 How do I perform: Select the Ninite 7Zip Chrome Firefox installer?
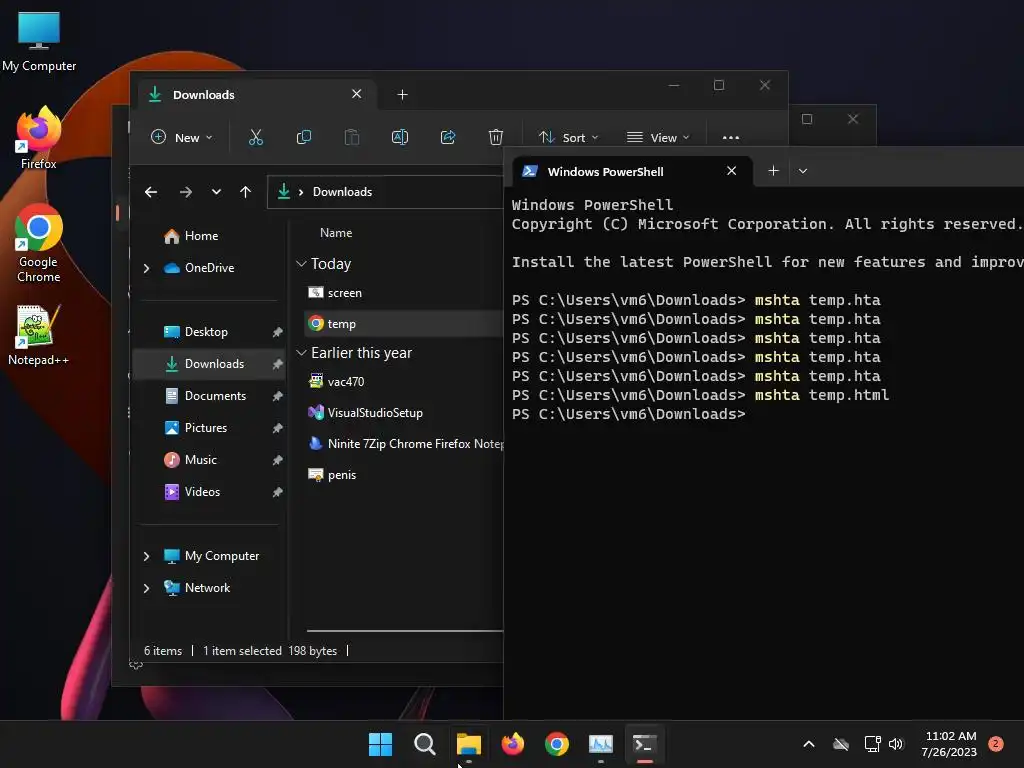405,444
